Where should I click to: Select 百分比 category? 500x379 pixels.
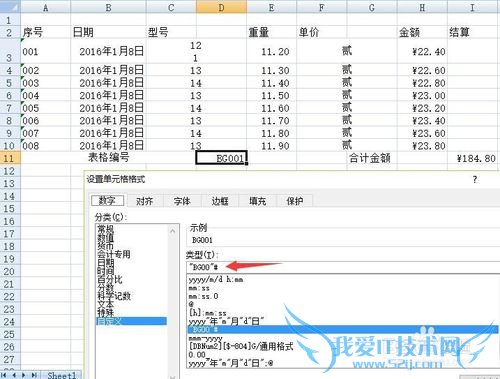tap(110, 279)
